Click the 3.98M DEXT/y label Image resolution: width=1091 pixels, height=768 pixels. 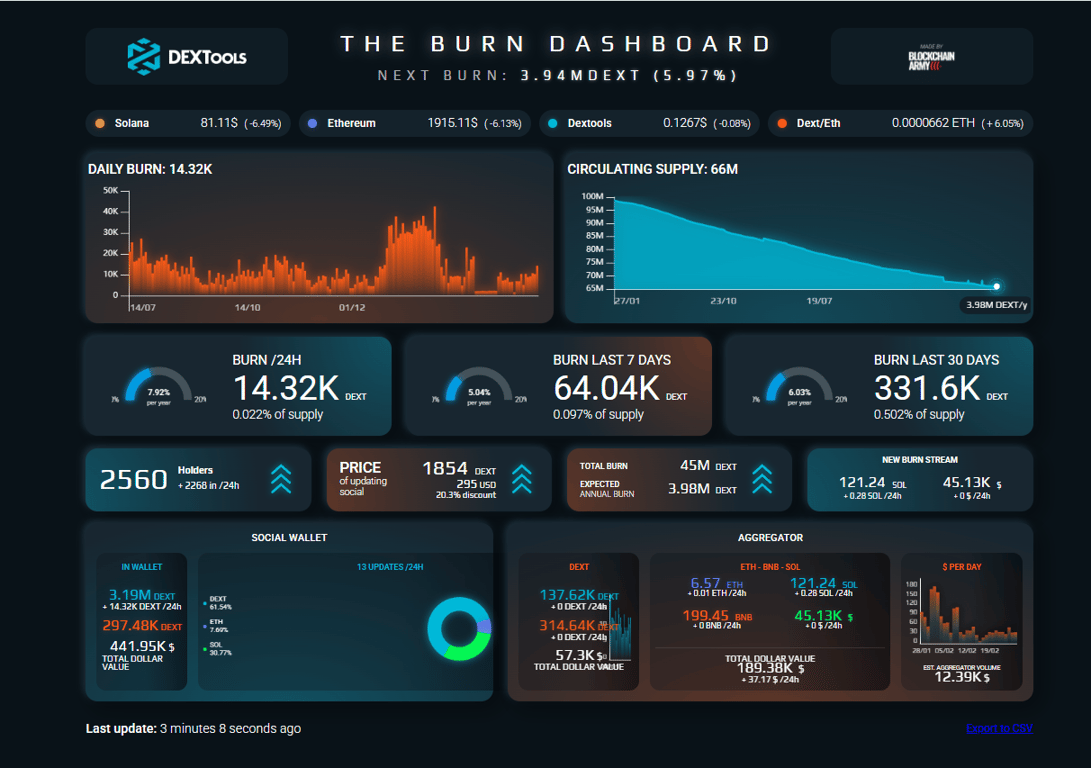(996, 305)
